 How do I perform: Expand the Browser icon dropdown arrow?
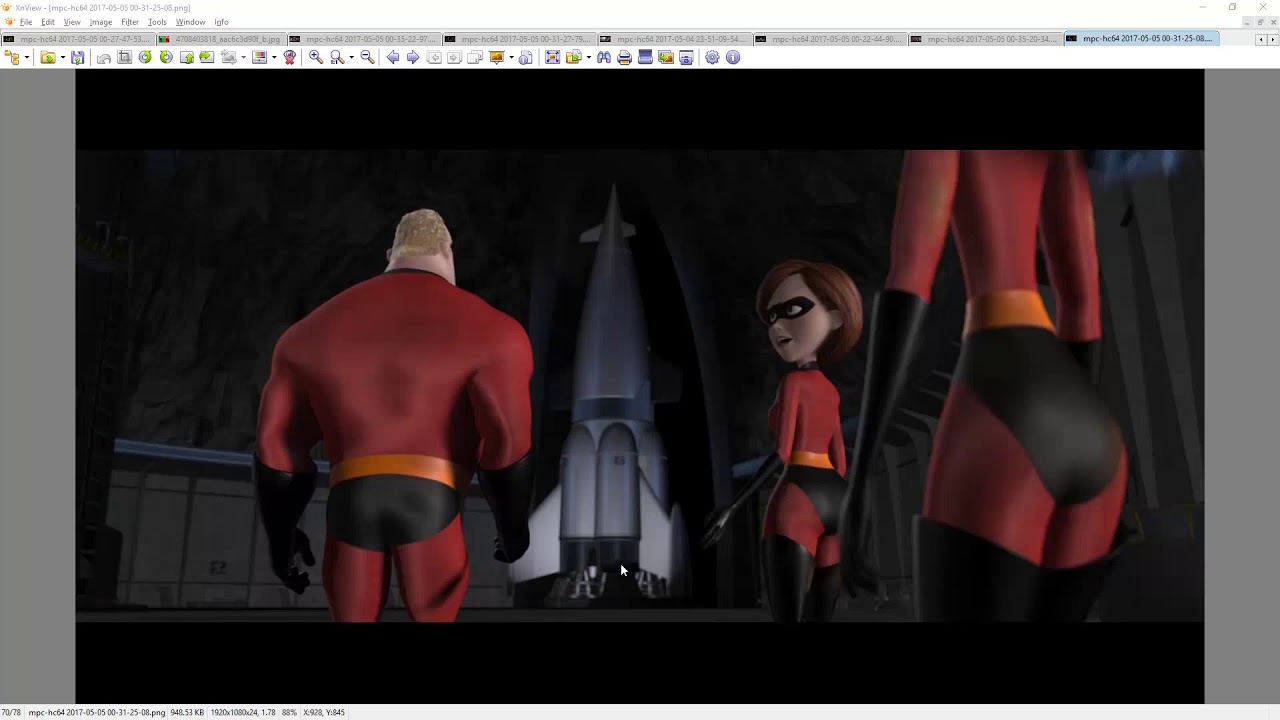27,58
